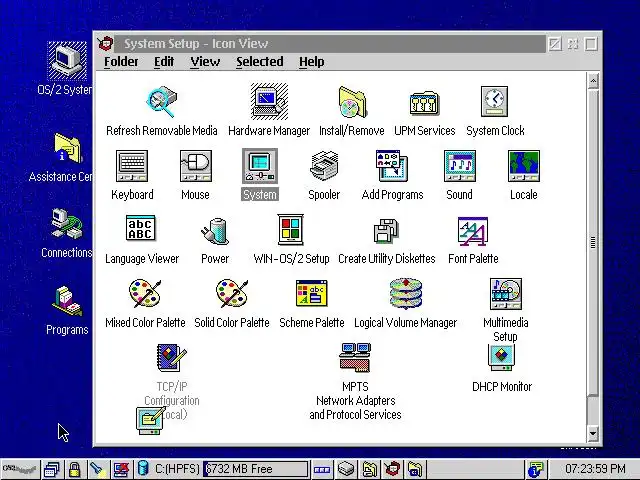This screenshot has width=640, height=480.
Task: Select the Keyboard settings icon
Action: pos(132,166)
